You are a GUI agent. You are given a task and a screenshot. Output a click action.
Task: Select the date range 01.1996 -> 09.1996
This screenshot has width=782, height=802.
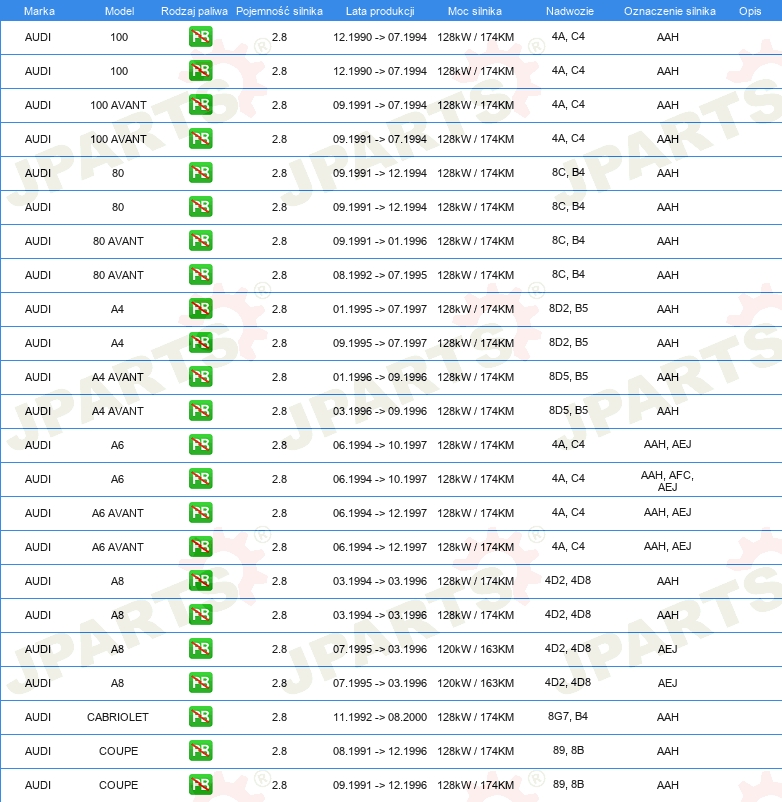[379, 377]
